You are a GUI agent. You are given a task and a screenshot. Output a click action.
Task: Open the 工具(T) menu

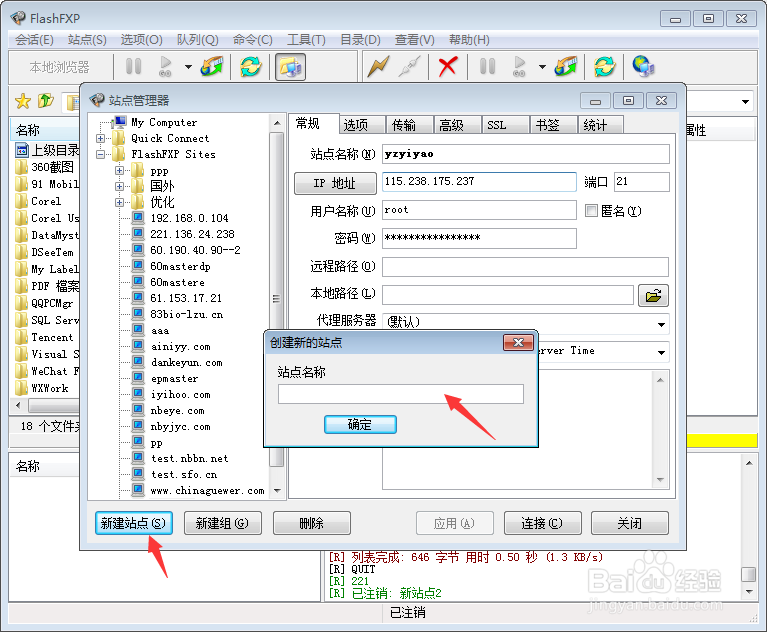306,40
